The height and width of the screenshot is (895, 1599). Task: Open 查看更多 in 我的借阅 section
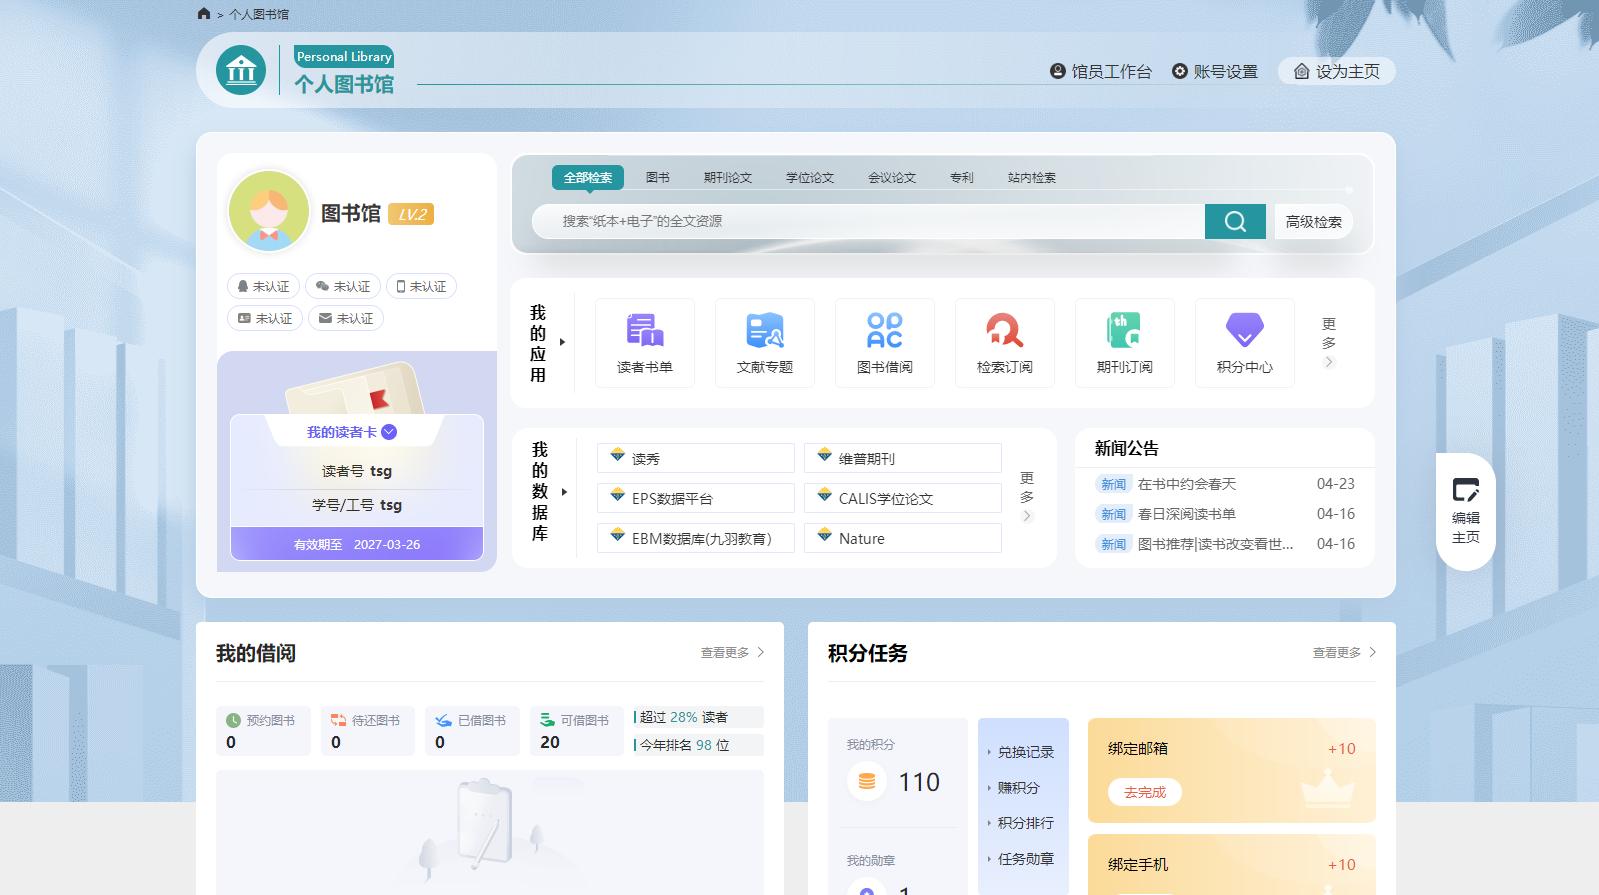click(732, 653)
